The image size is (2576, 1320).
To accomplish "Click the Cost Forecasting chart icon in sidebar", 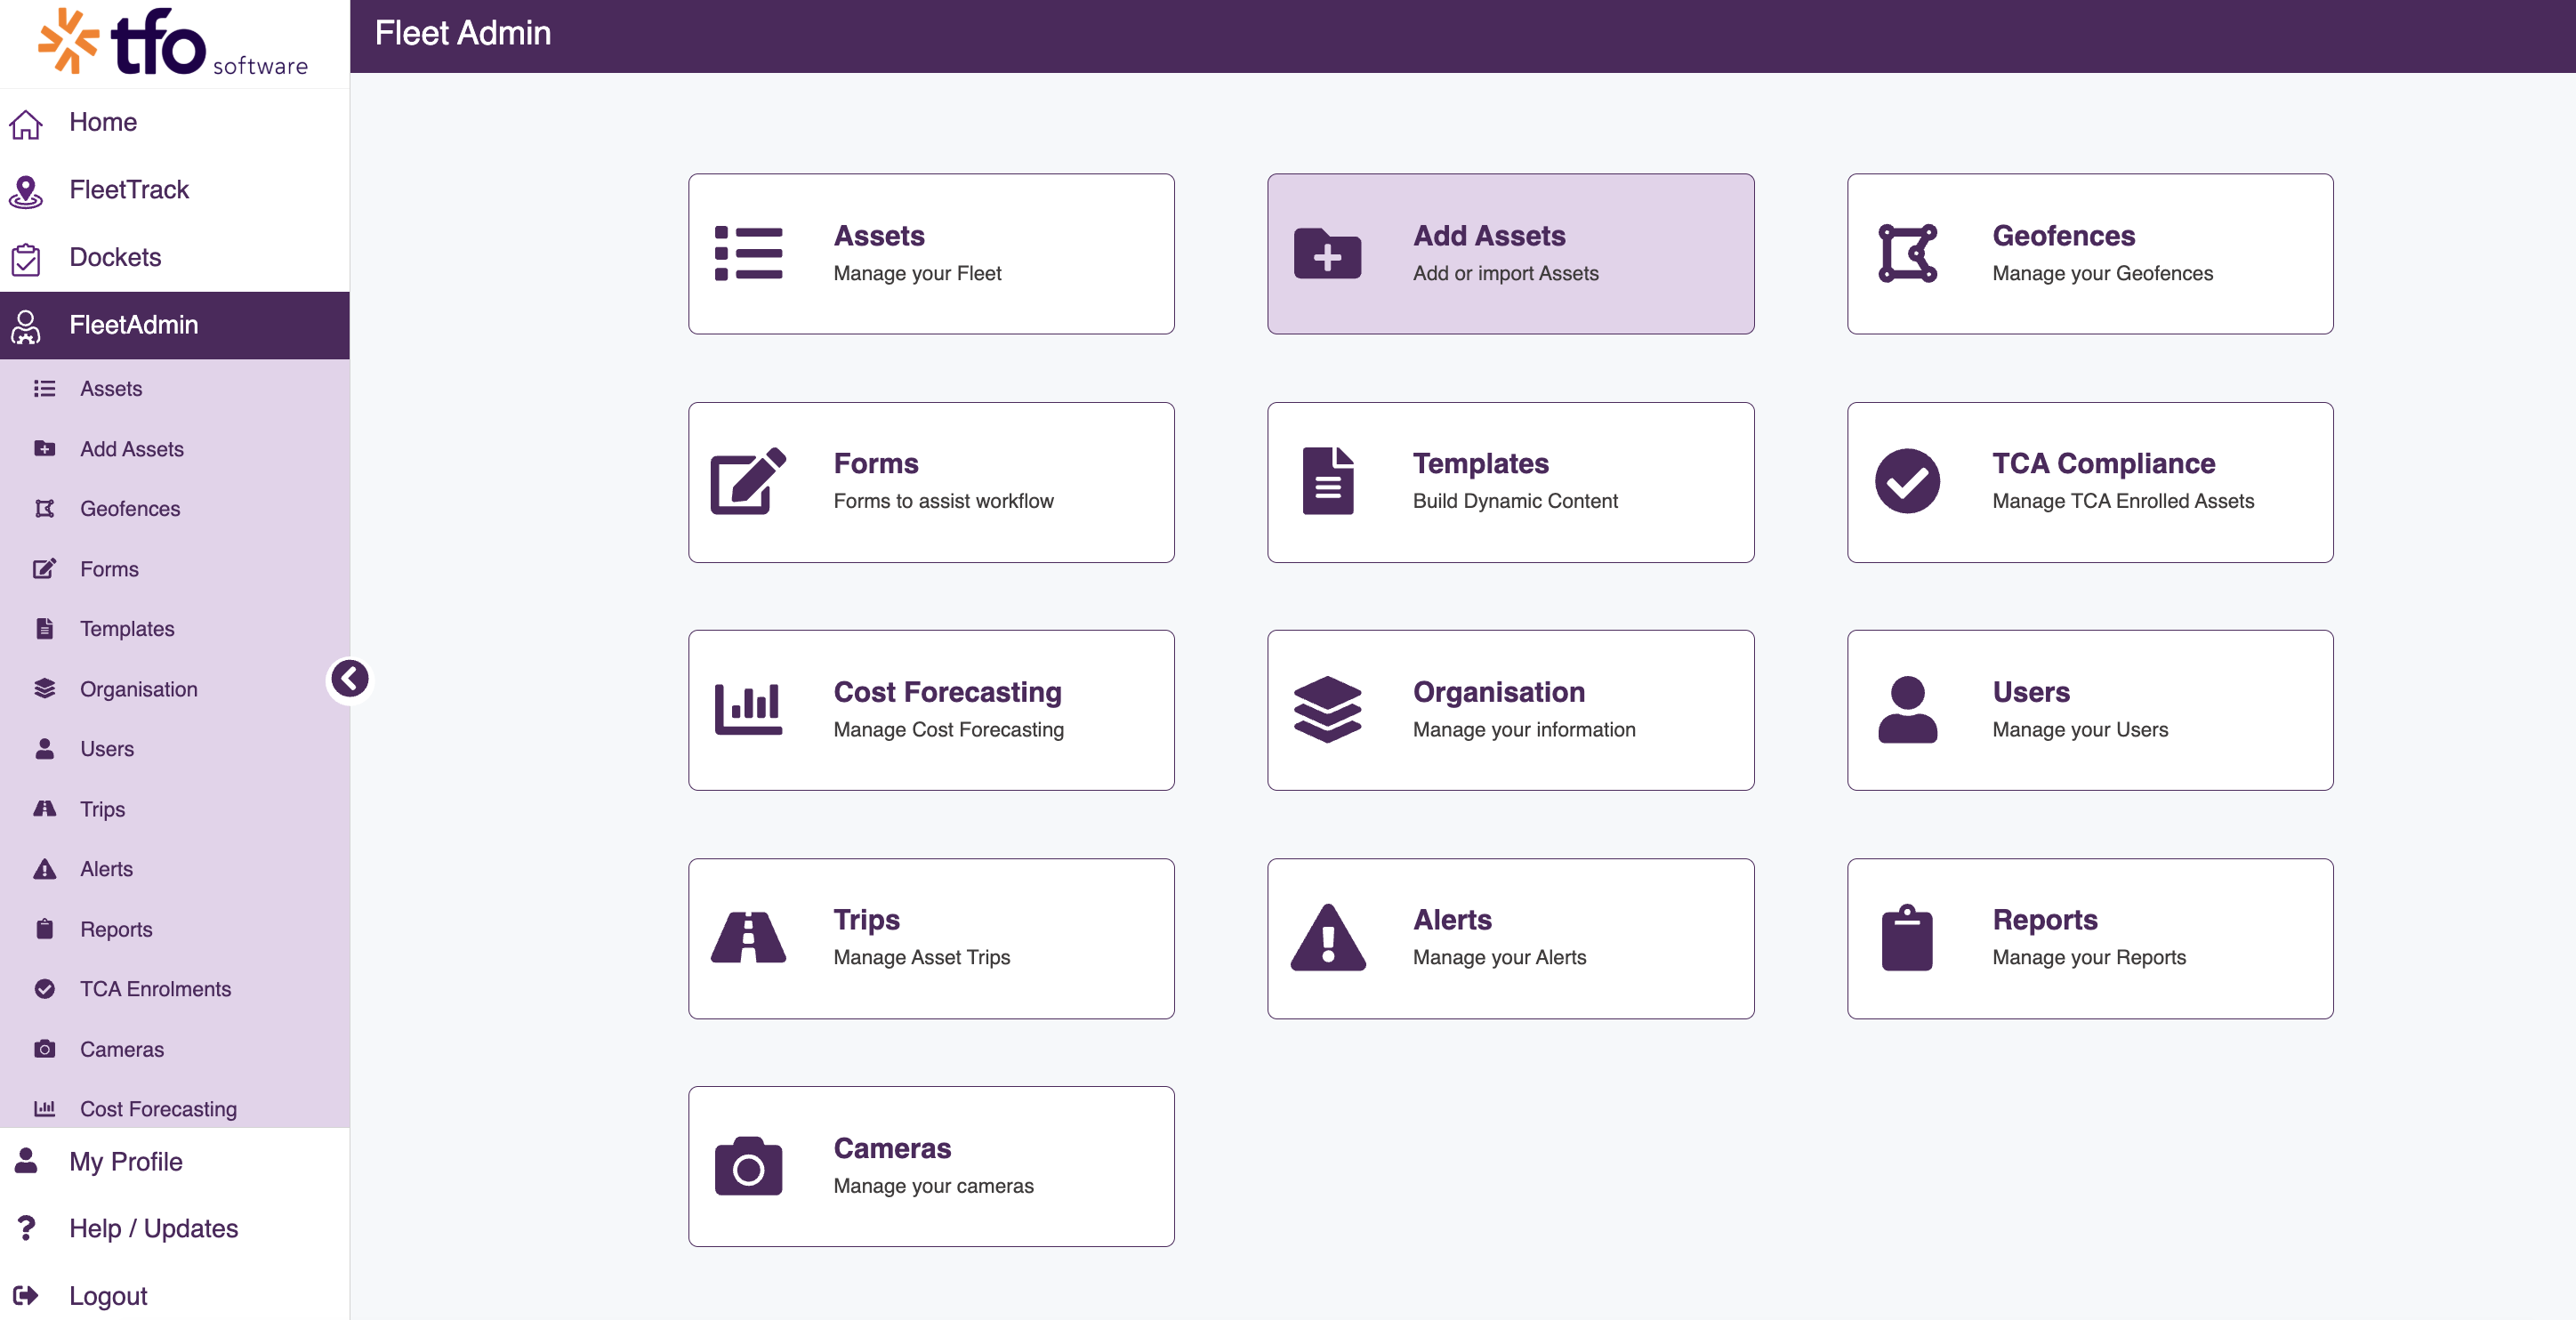I will point(45,1108).
